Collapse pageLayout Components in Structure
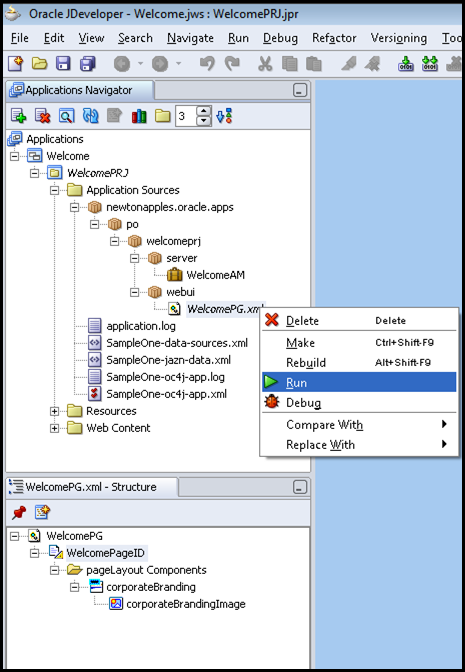This screenshot has height=672, width=465. pos(54,570)
